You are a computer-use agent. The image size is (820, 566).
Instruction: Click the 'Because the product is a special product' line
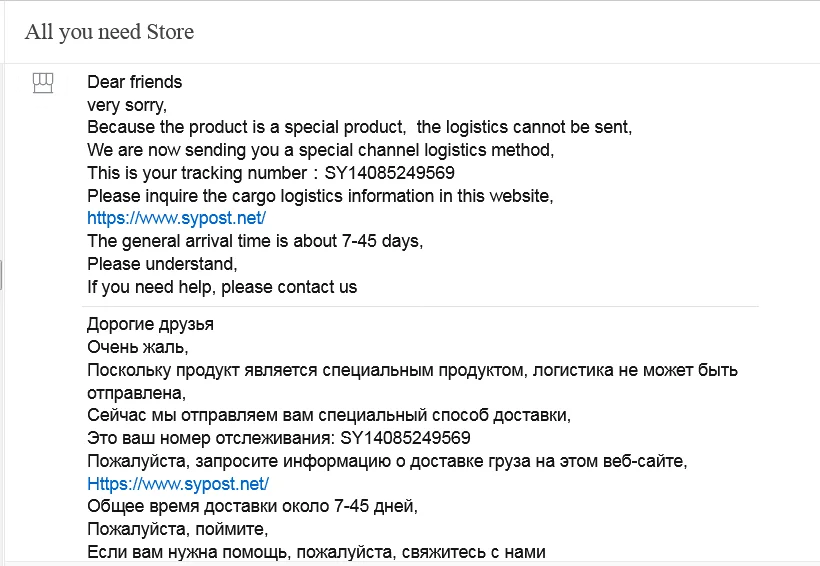[x=360, y=127]
